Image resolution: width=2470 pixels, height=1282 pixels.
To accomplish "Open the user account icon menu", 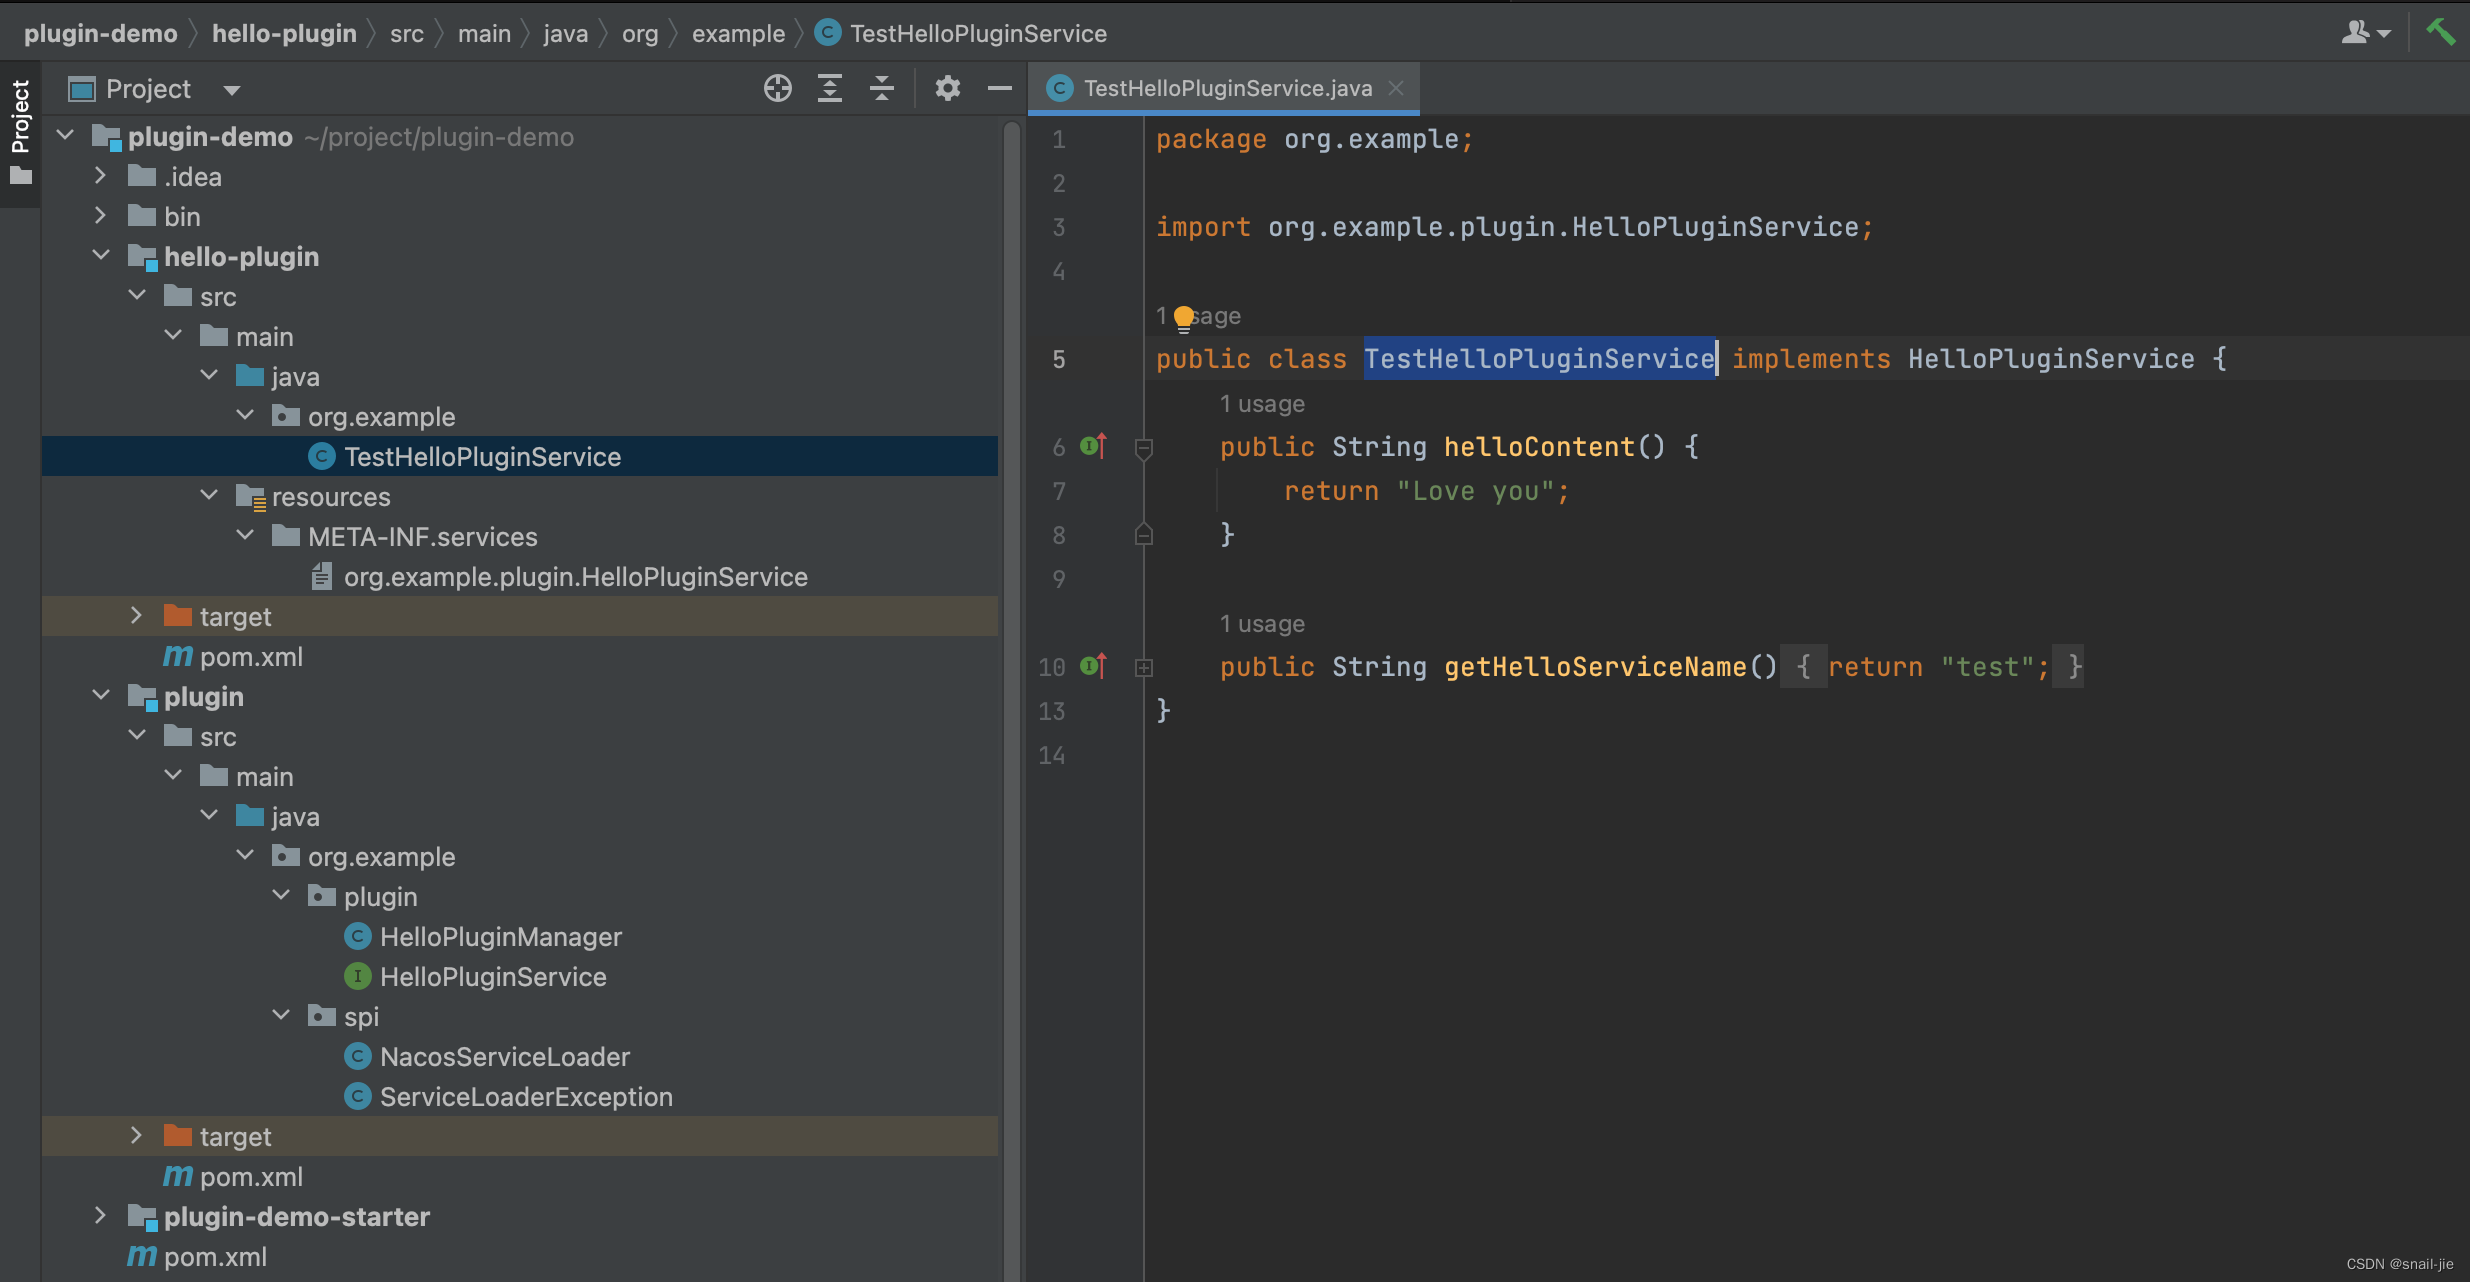I will [2366, 32].
